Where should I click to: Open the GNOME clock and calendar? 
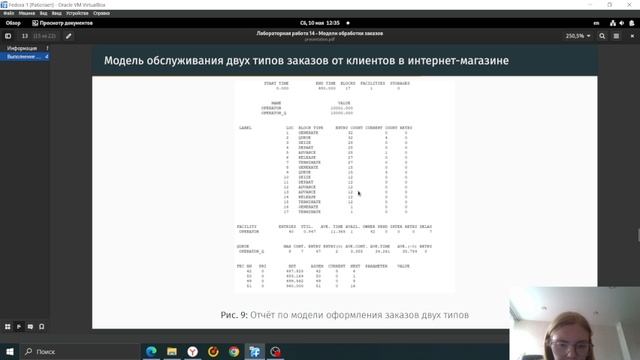[320, 23]
